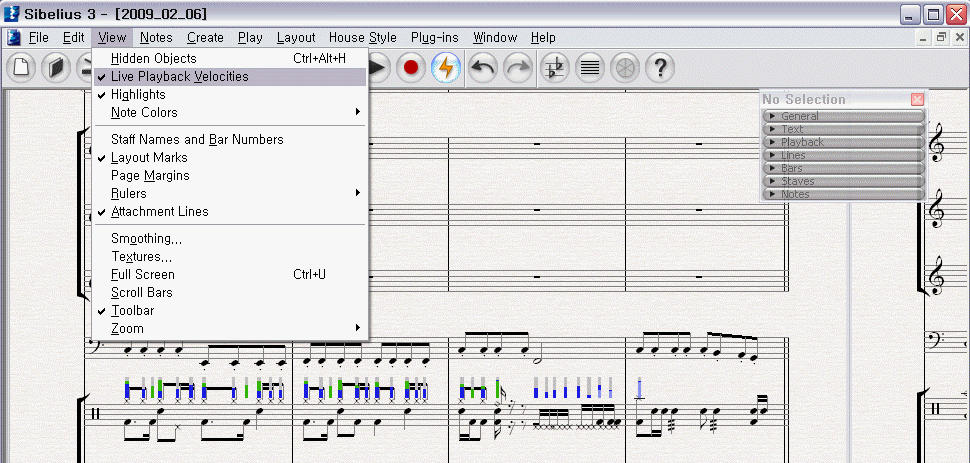Viewport: 970px width, 463px height.
Task: Open the Plug-ins menu
Action: pos(435,38)
